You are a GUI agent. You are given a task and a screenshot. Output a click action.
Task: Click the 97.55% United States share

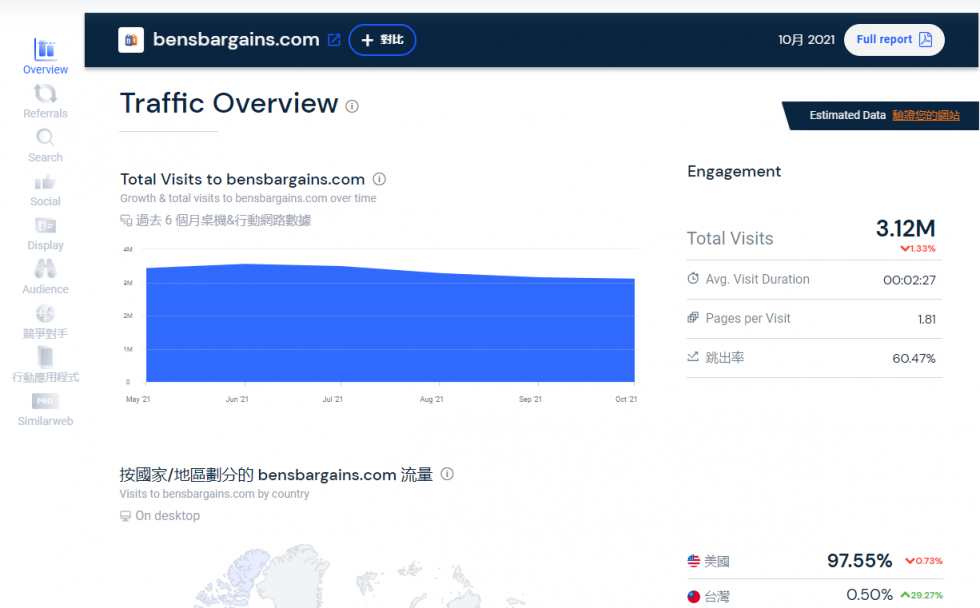point(859,561)
